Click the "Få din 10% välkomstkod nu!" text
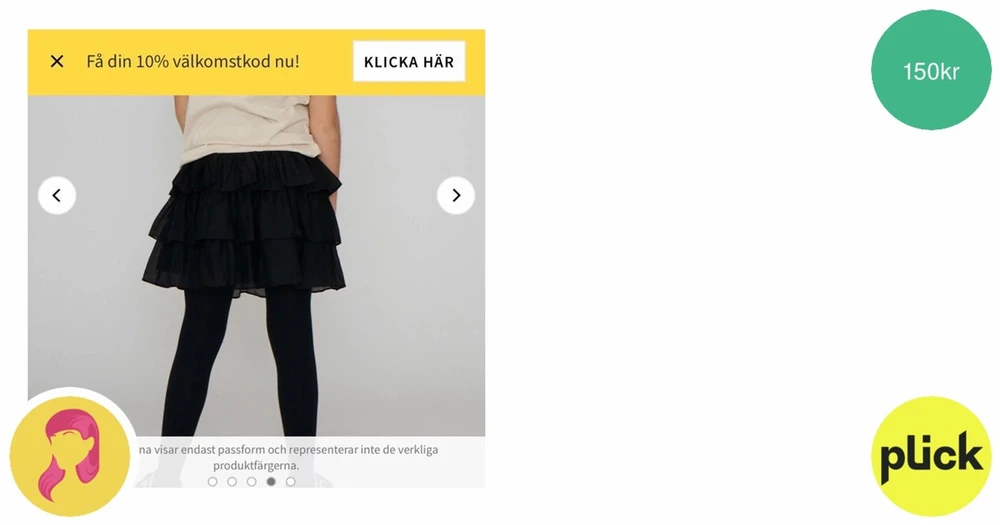The width and height of the screenshot is (1000, 525). pos(193,62)
